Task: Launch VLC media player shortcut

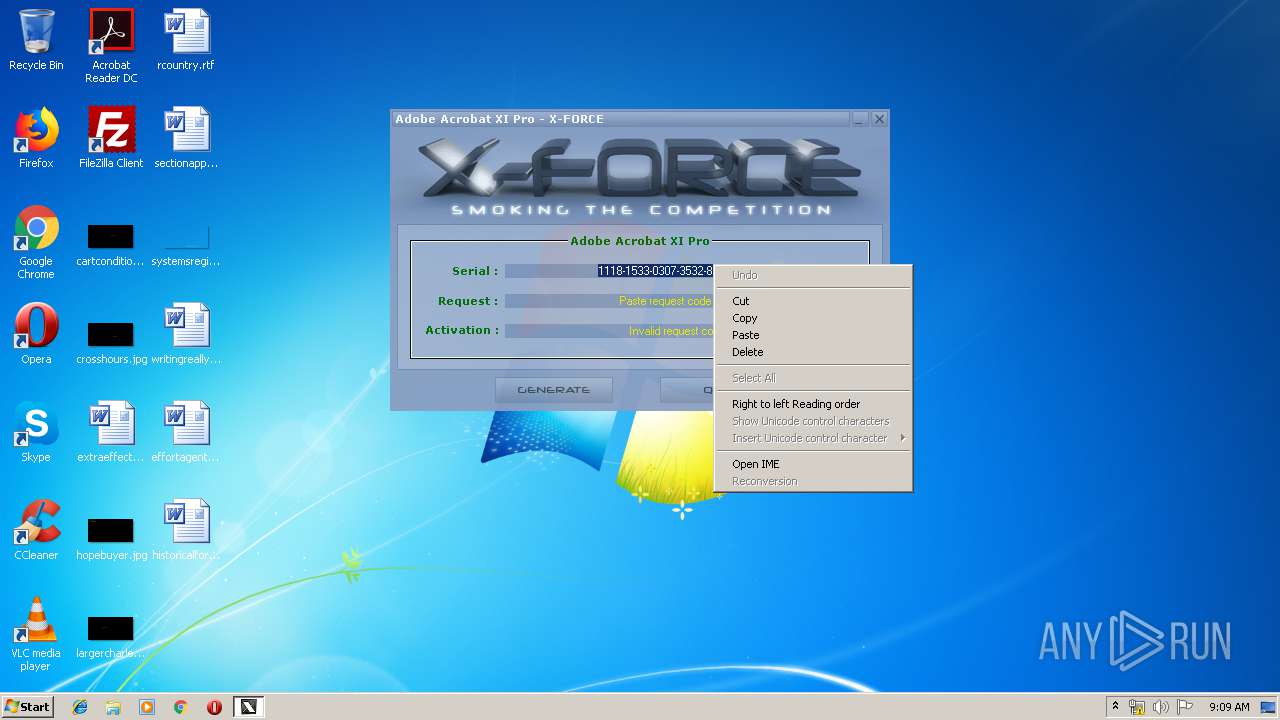Action: tap(36, 634)
